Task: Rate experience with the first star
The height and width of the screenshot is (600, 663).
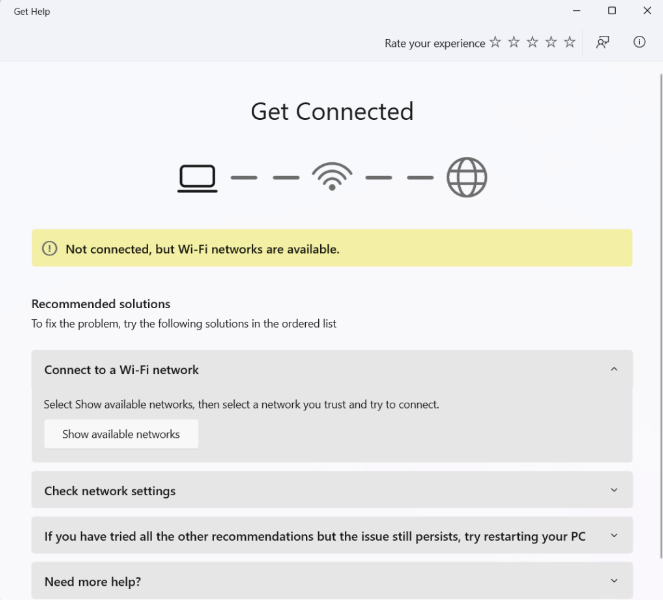Action: (495, 42)
